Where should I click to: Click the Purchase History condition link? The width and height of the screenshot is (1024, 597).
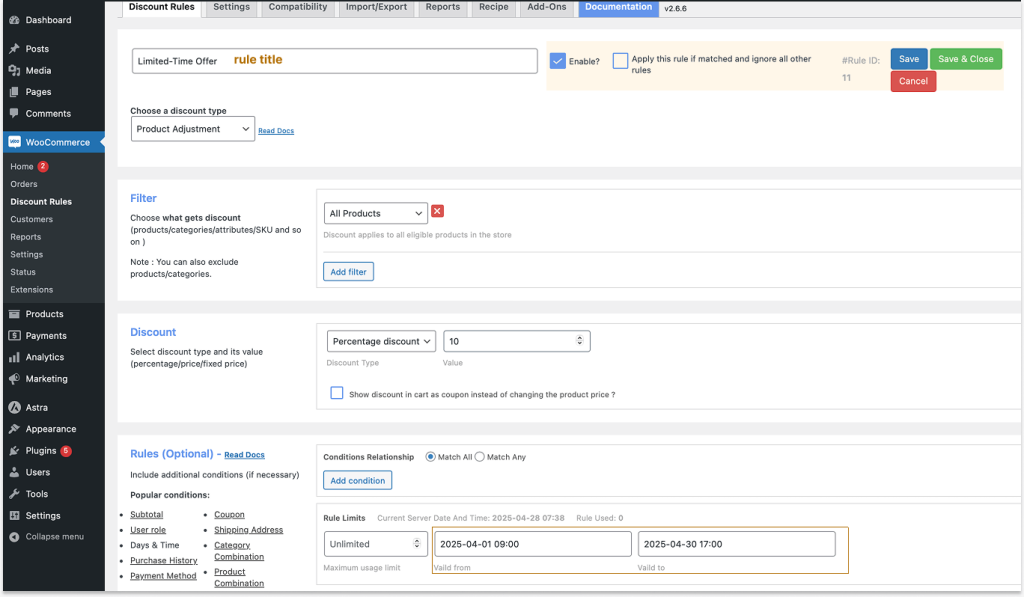tap(163, 560)
